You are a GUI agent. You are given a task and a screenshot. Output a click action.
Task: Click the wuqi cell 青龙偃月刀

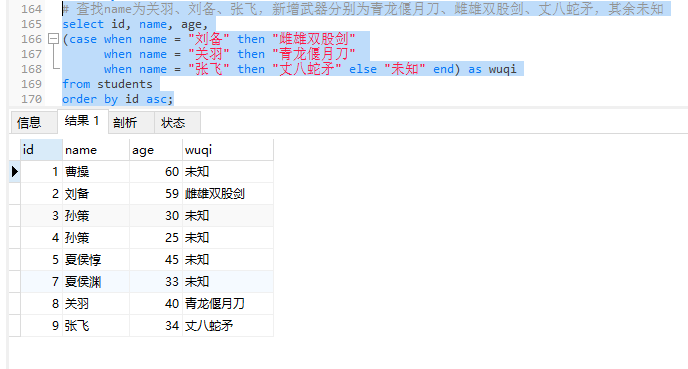click(228, 303)
